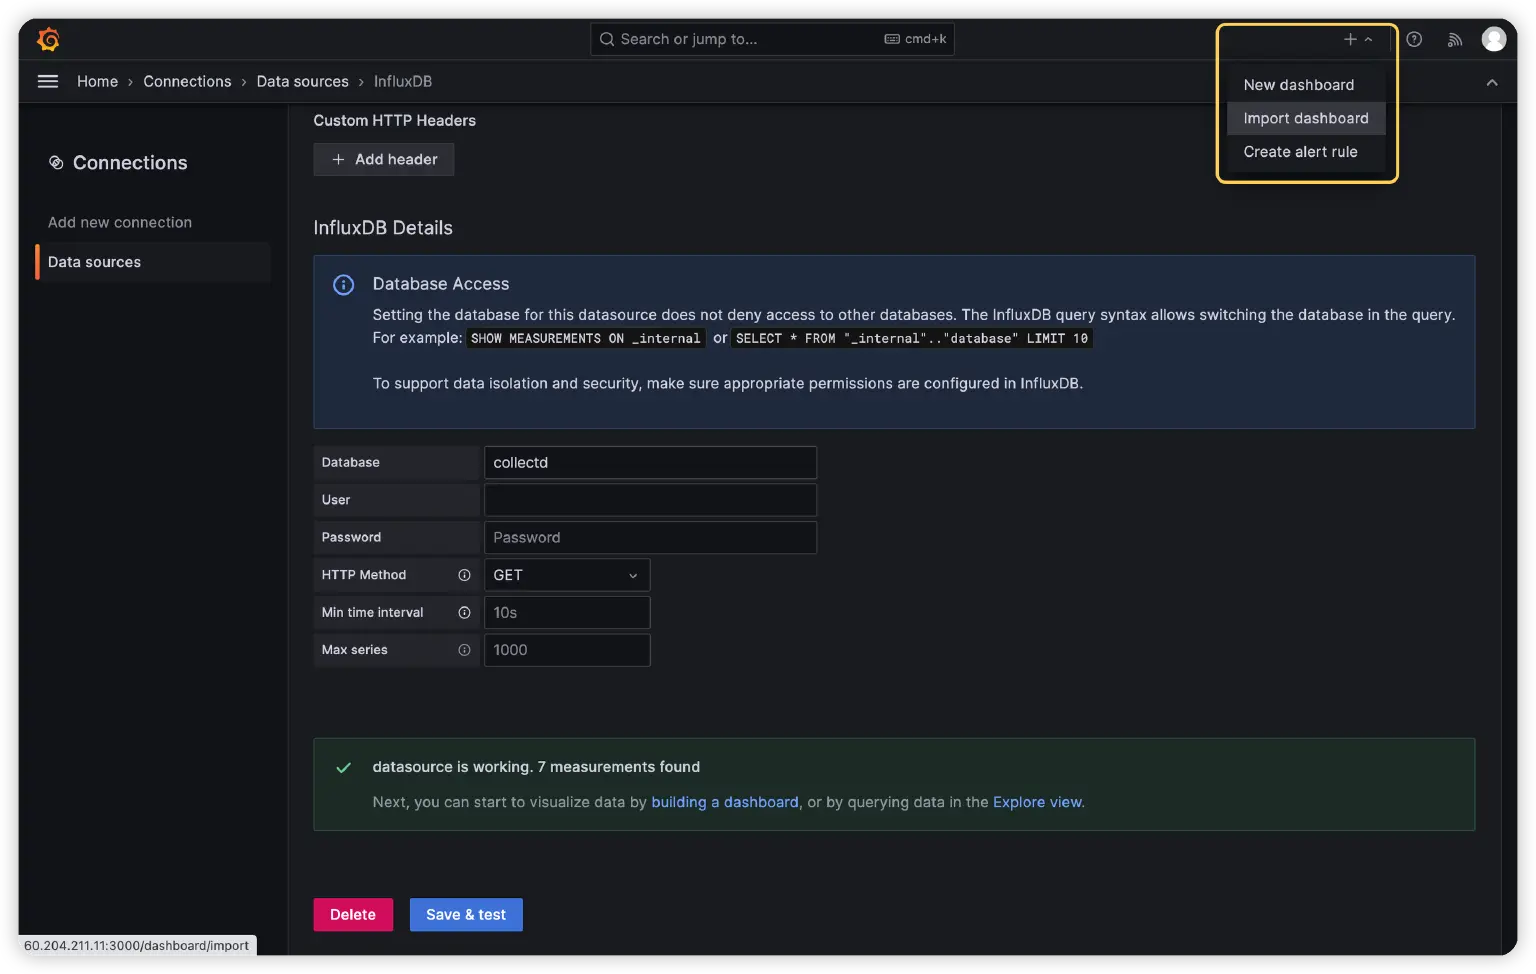Click the plus icon in the top toolbar

[x=1349, y=39]
